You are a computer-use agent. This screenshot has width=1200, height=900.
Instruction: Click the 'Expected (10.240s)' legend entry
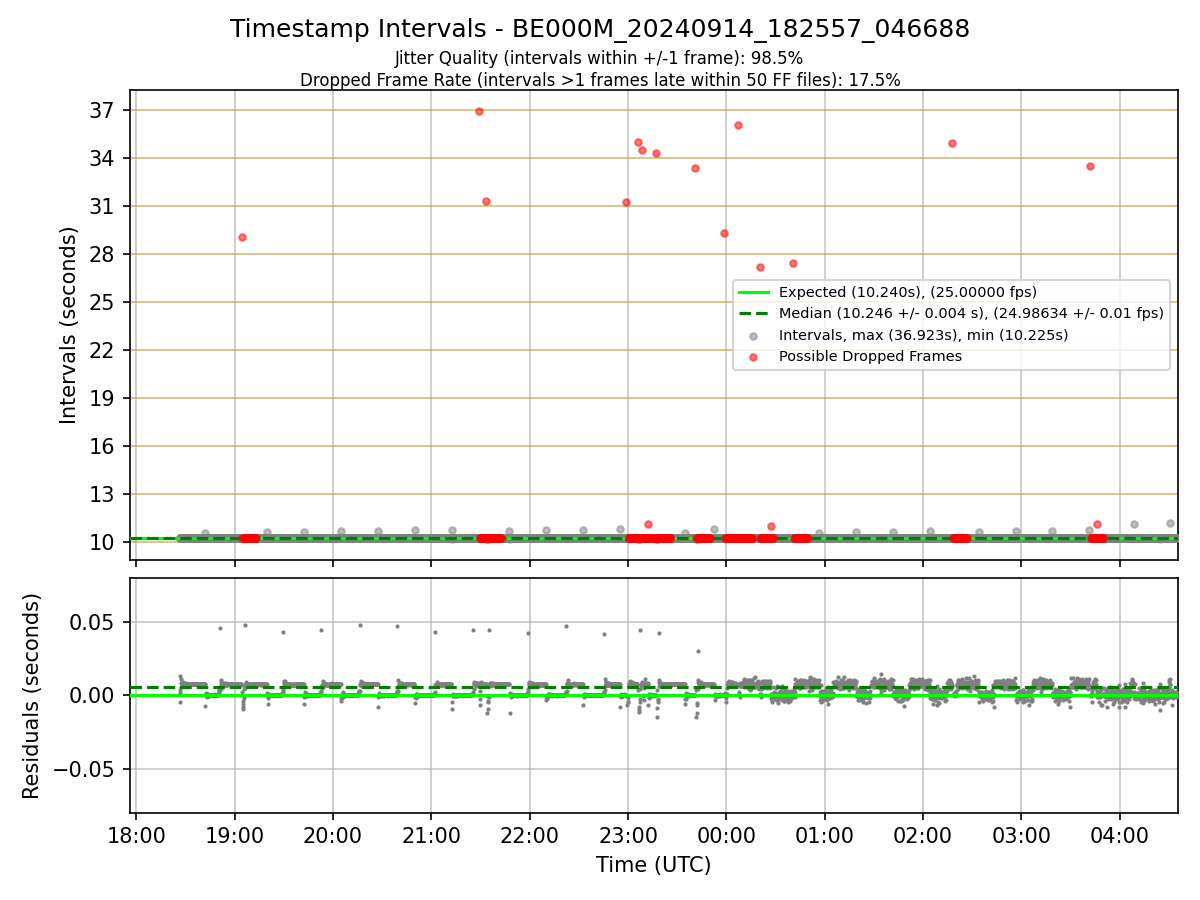[907, 292]
